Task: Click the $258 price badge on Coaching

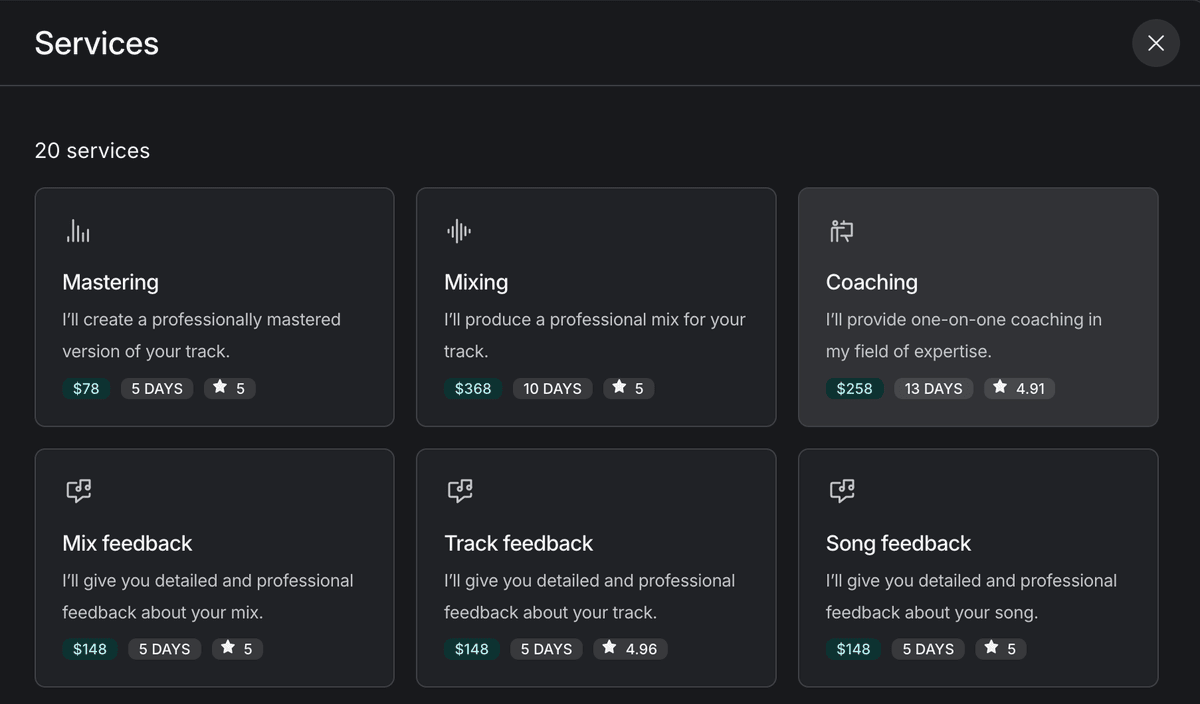Action: click(854, 388)
